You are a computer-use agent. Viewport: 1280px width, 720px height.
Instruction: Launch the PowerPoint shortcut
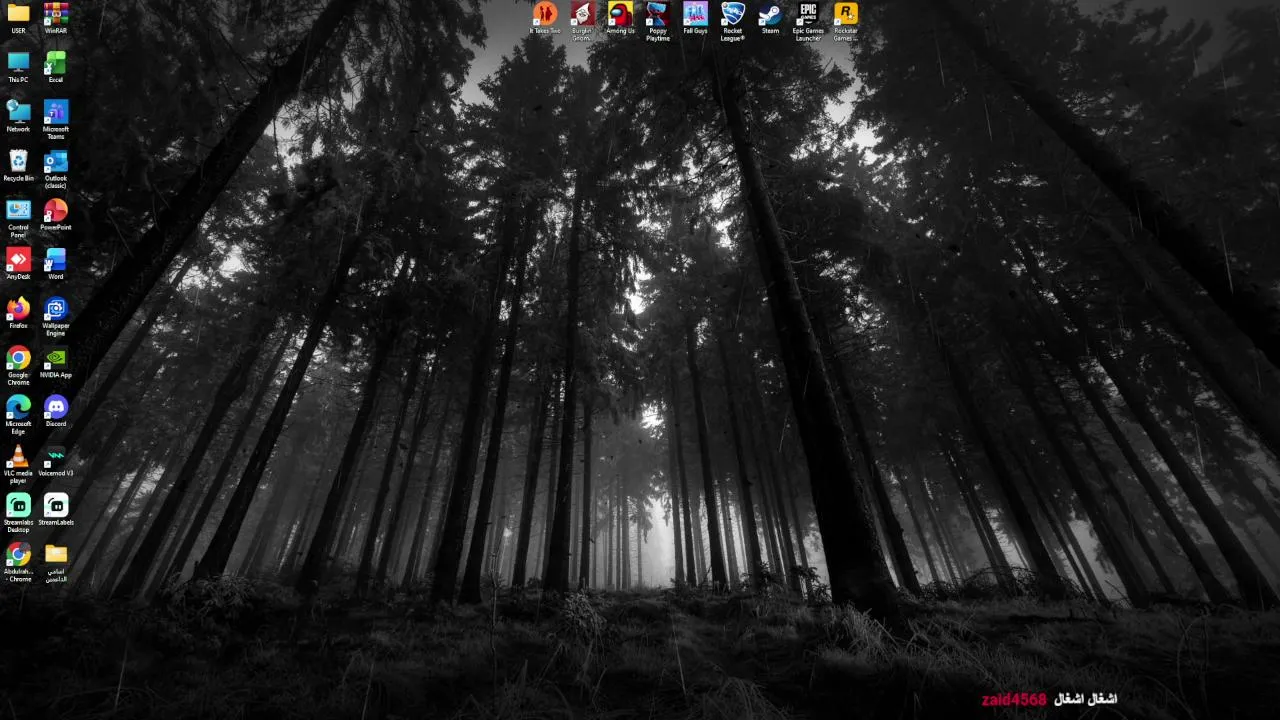point(56,214)
